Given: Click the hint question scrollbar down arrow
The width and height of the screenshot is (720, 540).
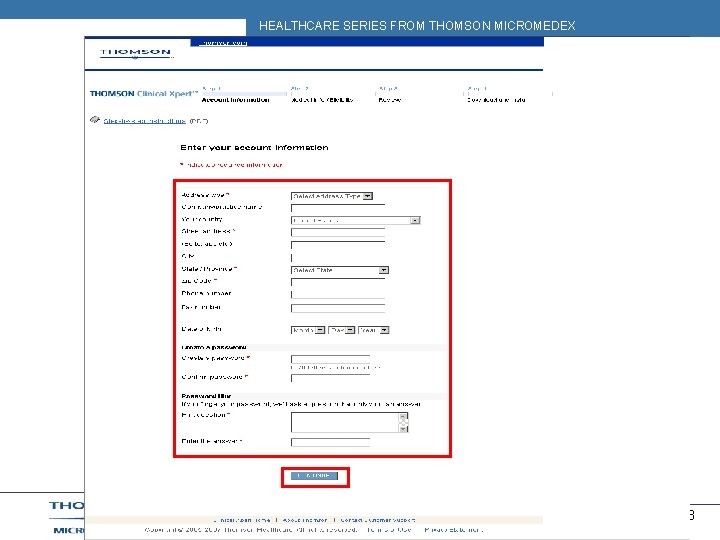Looking at the screenshot, I should (403, 428).
